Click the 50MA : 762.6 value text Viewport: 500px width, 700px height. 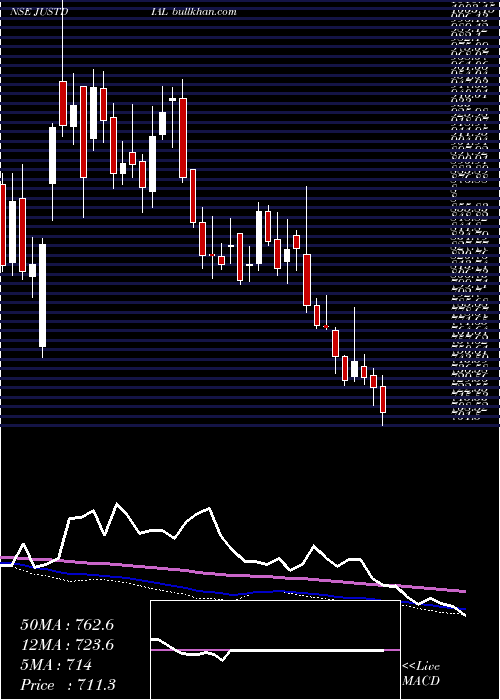click(67, 625)
